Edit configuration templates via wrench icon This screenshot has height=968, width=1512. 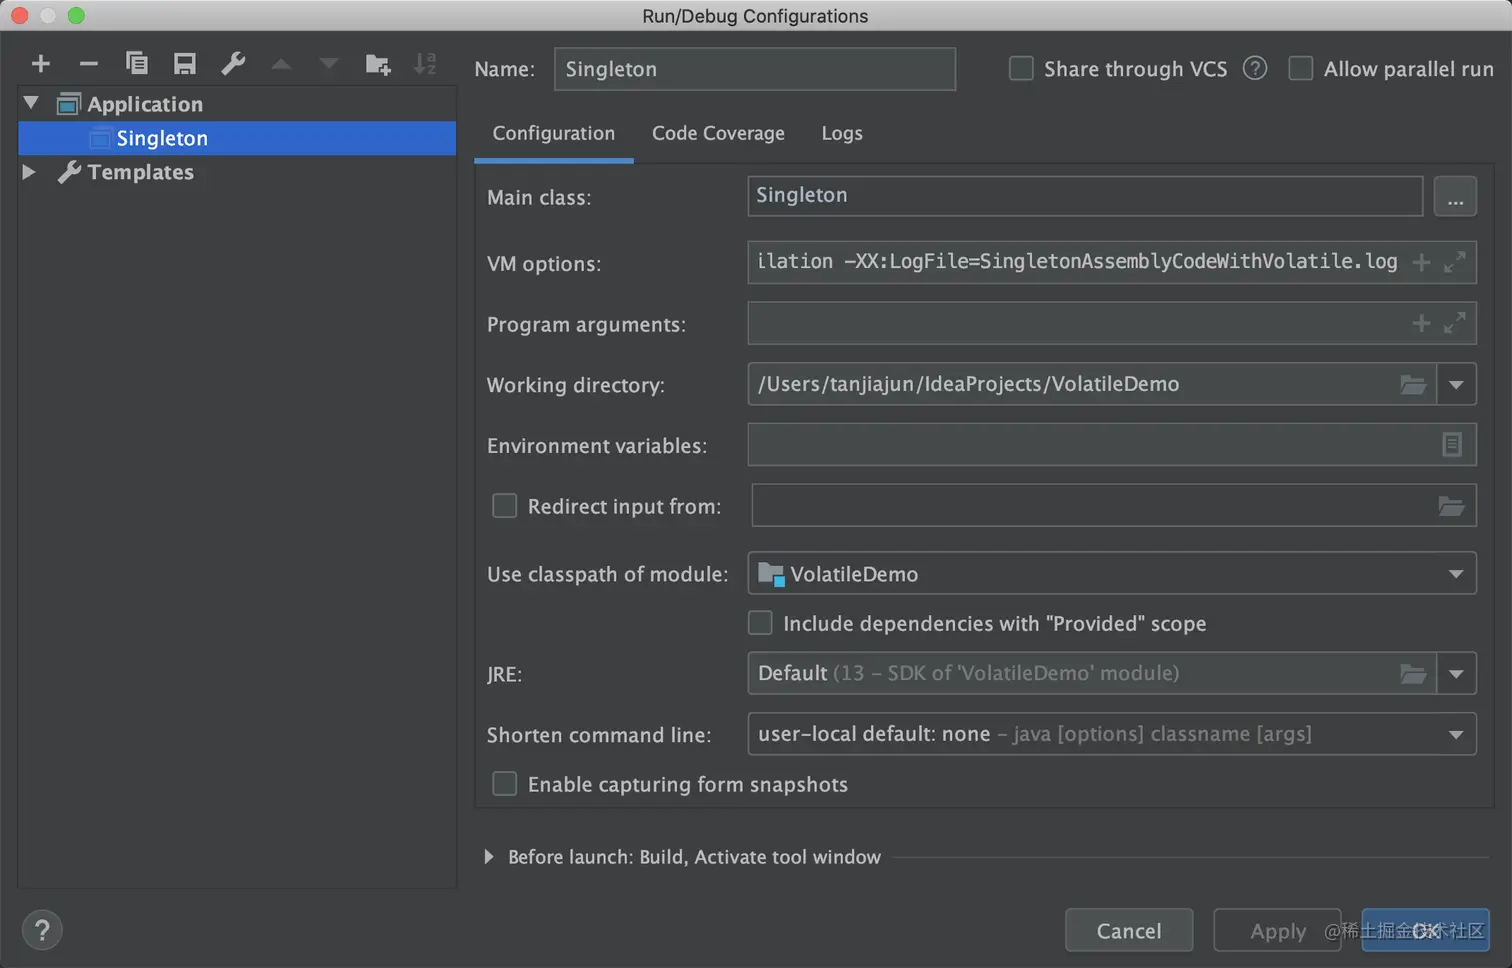pyautogui.click(x=233, y=63)
